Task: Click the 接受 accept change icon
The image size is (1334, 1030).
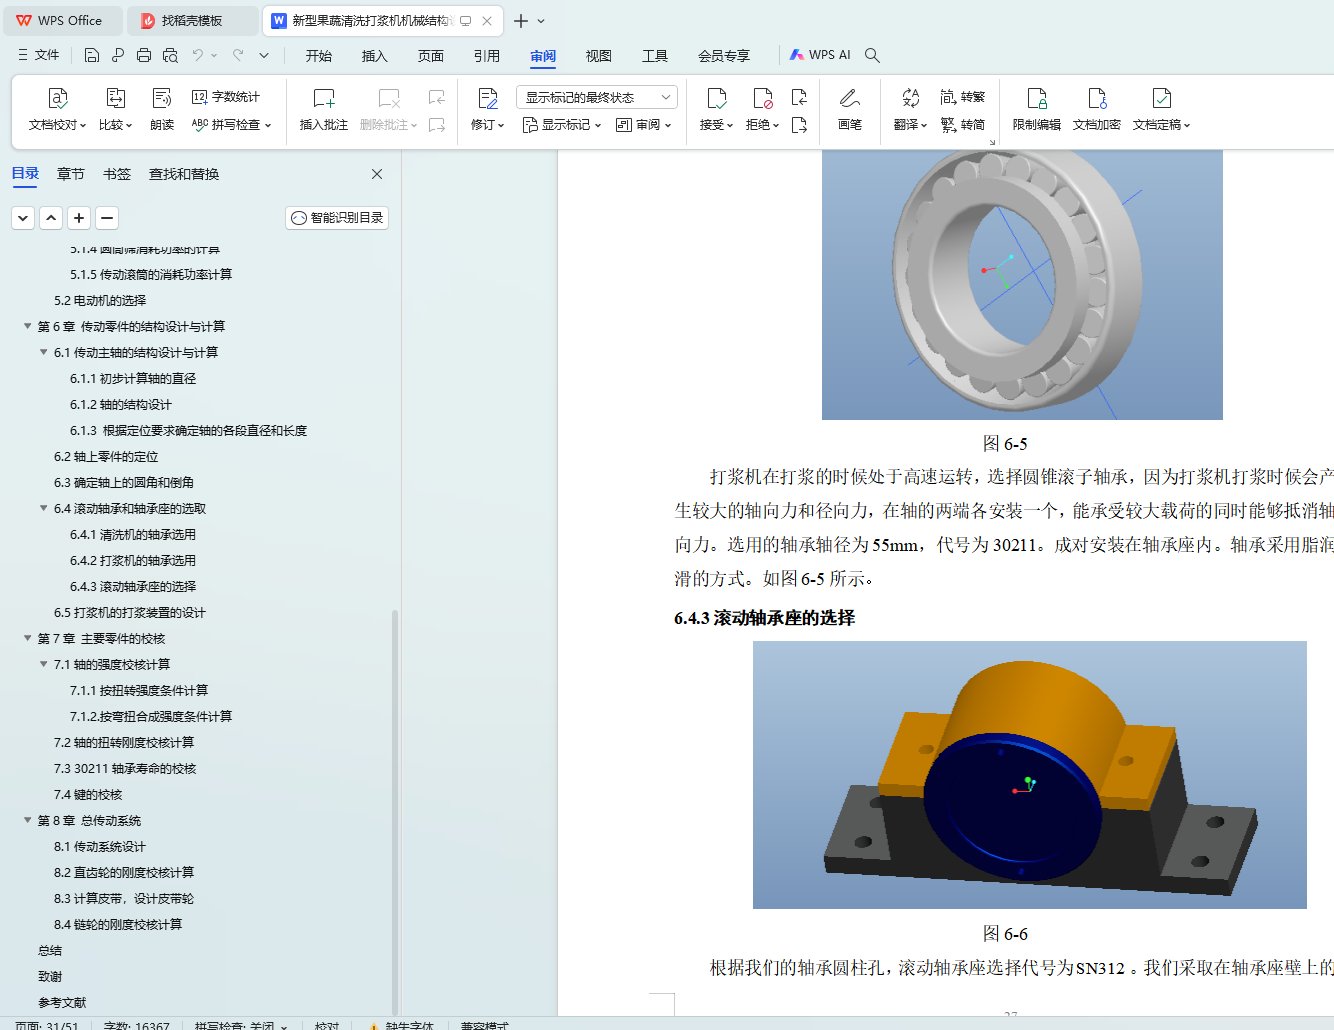Action: [x=716, y=99]
